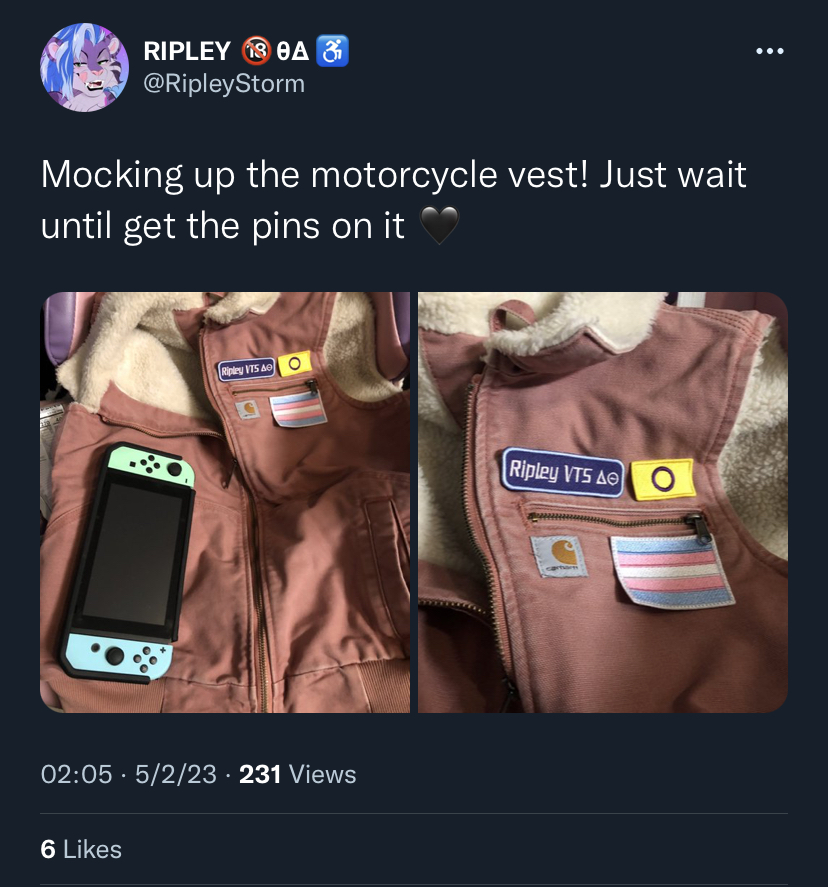
Task: Click the wheelchair accessibility emoji badge
Action: pyautogui.click(x=332, y=51)
